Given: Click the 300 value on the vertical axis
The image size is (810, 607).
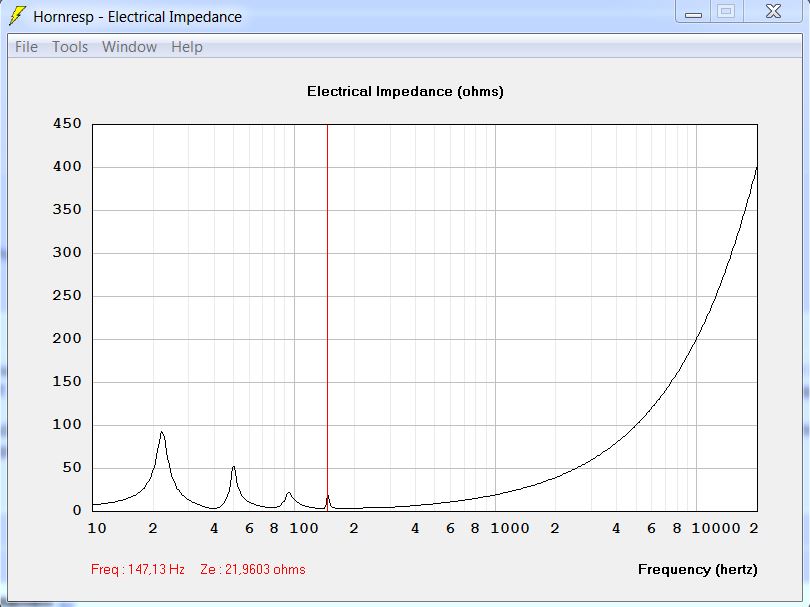Looking at the screenshot, I should (67, 252).
